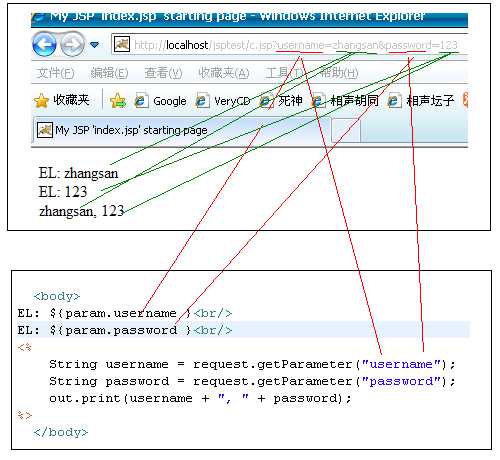Click the </body> closing tag in code
500x460 pixels.
click(61, 432)
